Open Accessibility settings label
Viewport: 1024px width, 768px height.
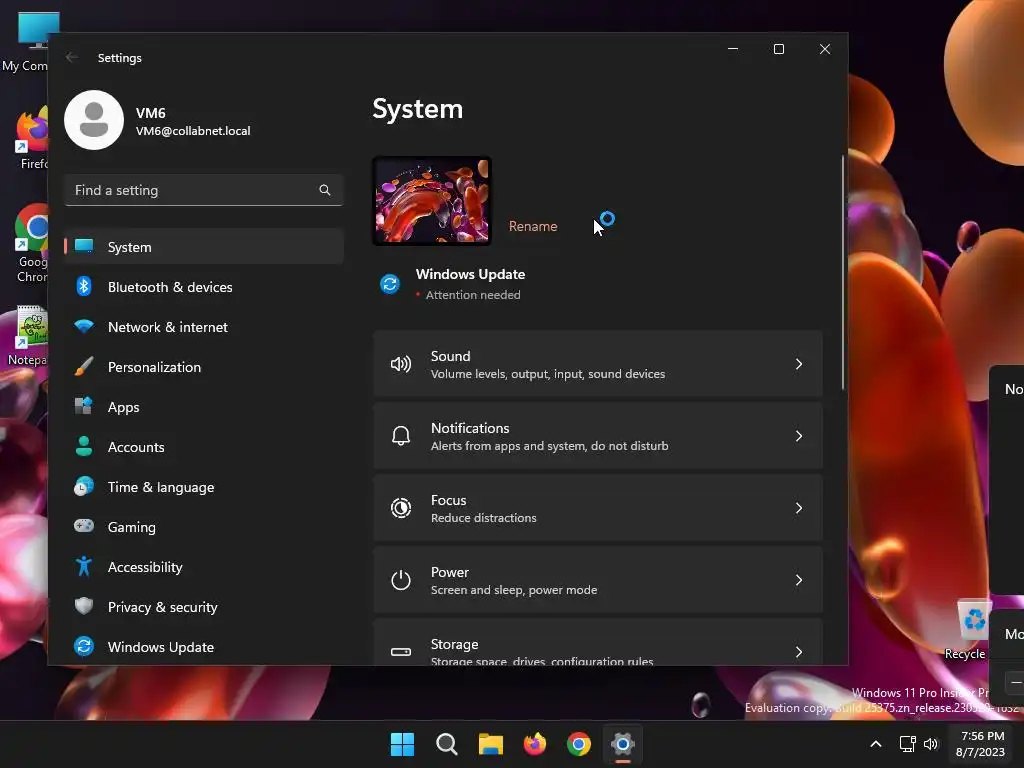[x=145, y=568]
